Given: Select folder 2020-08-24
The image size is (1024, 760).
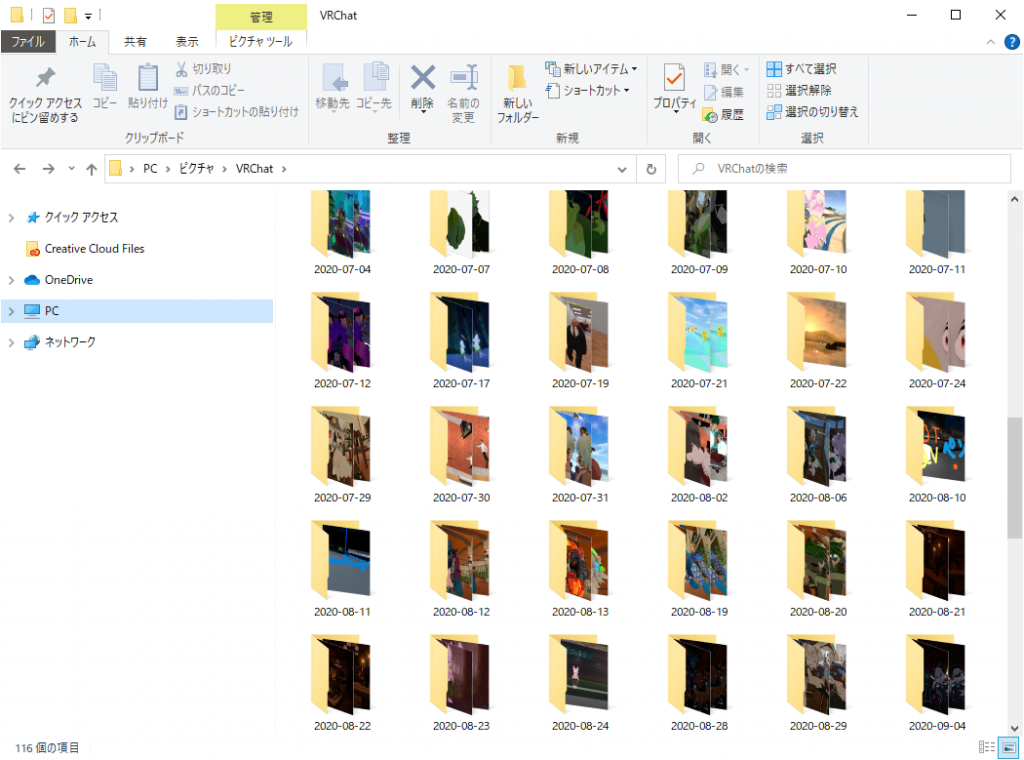Looking at the screenshot, I should pyautogui.click(x=580, y=684).
